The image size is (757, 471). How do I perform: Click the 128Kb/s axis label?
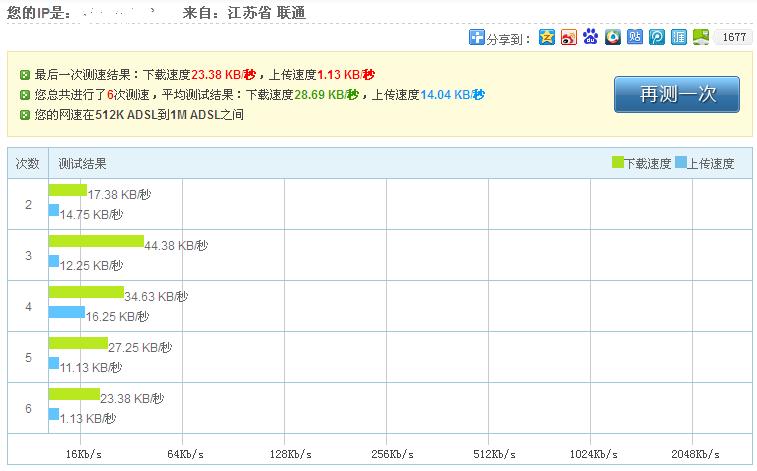[x=290, y=454]
